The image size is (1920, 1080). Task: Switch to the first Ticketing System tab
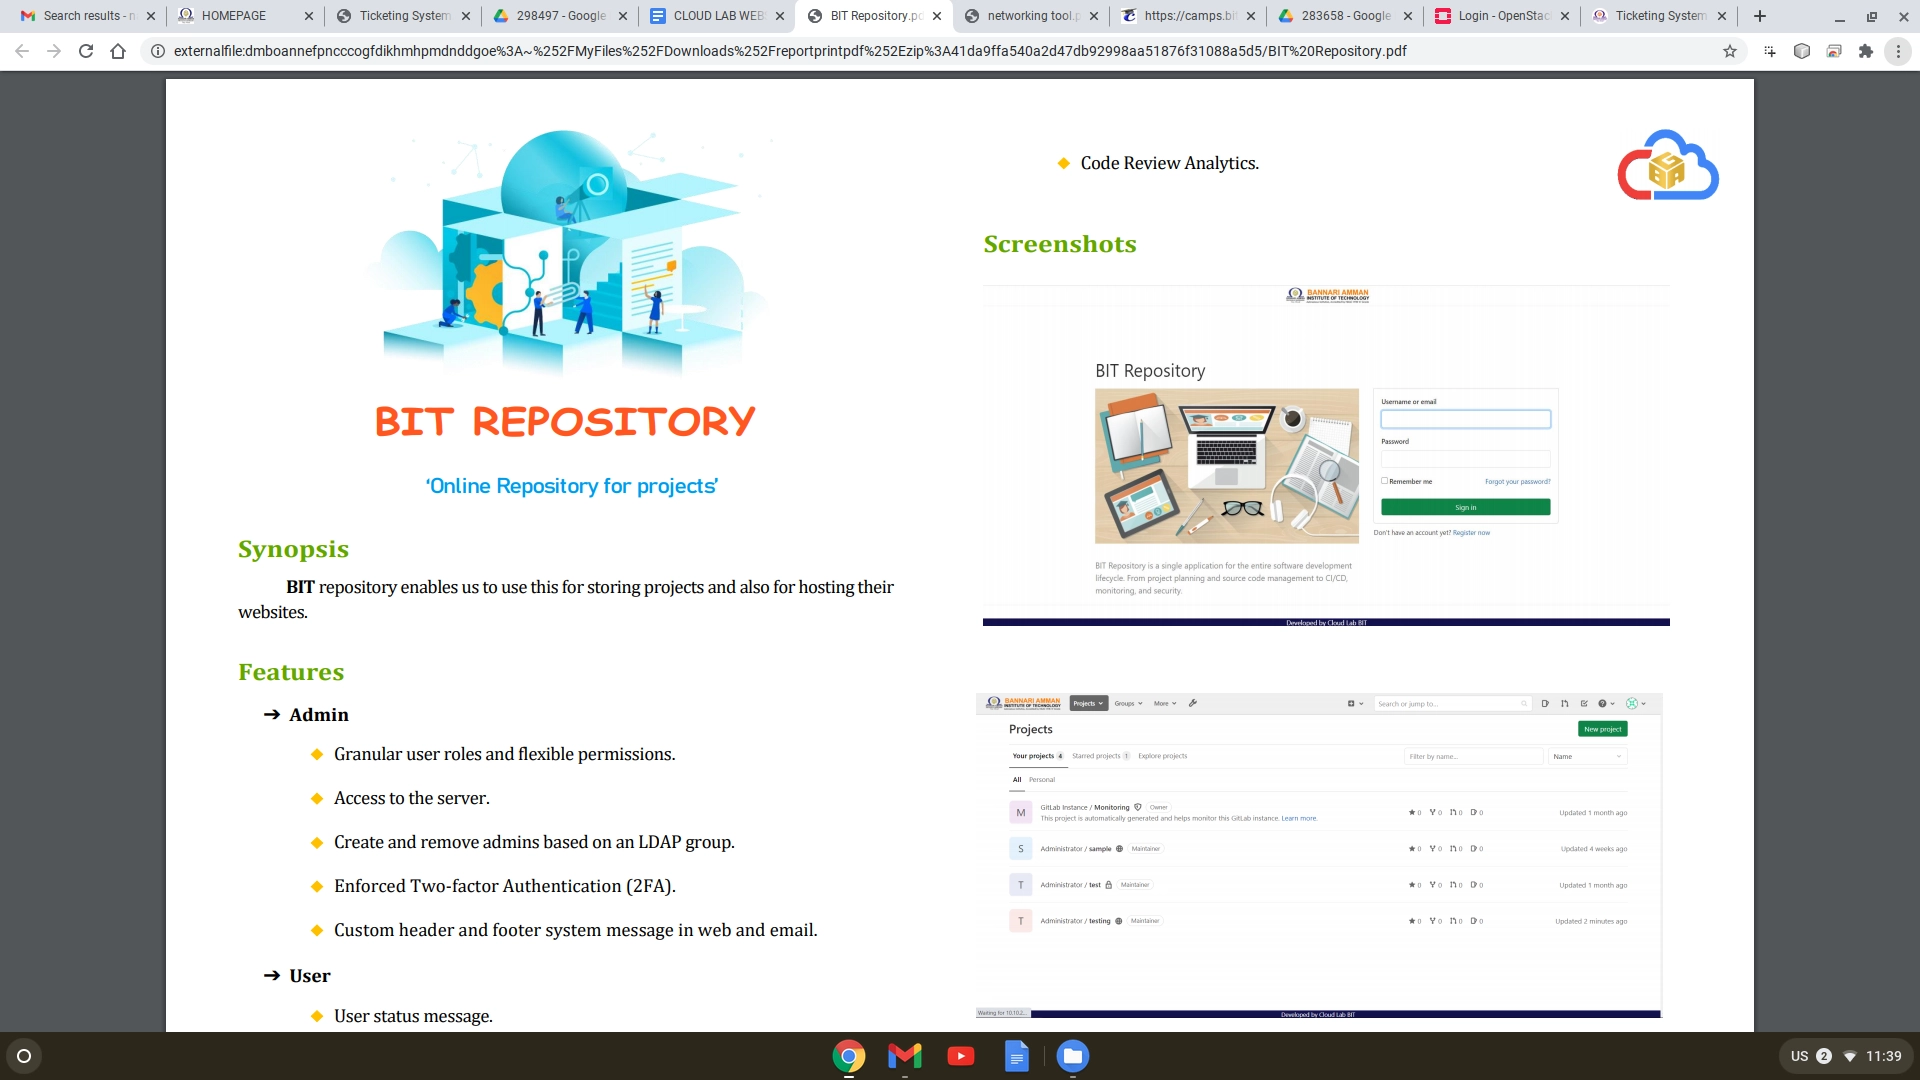pyautogui.click(x=402, y=16)
